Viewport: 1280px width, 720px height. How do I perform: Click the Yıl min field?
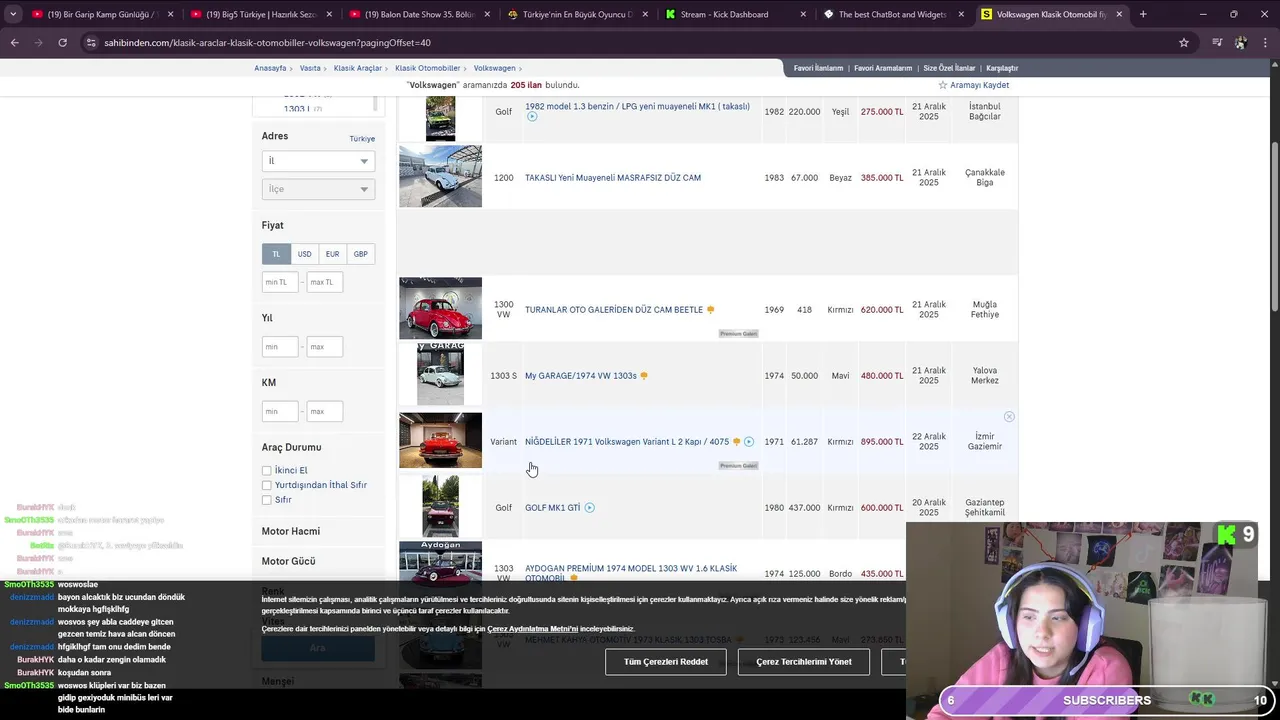(280, 347)
